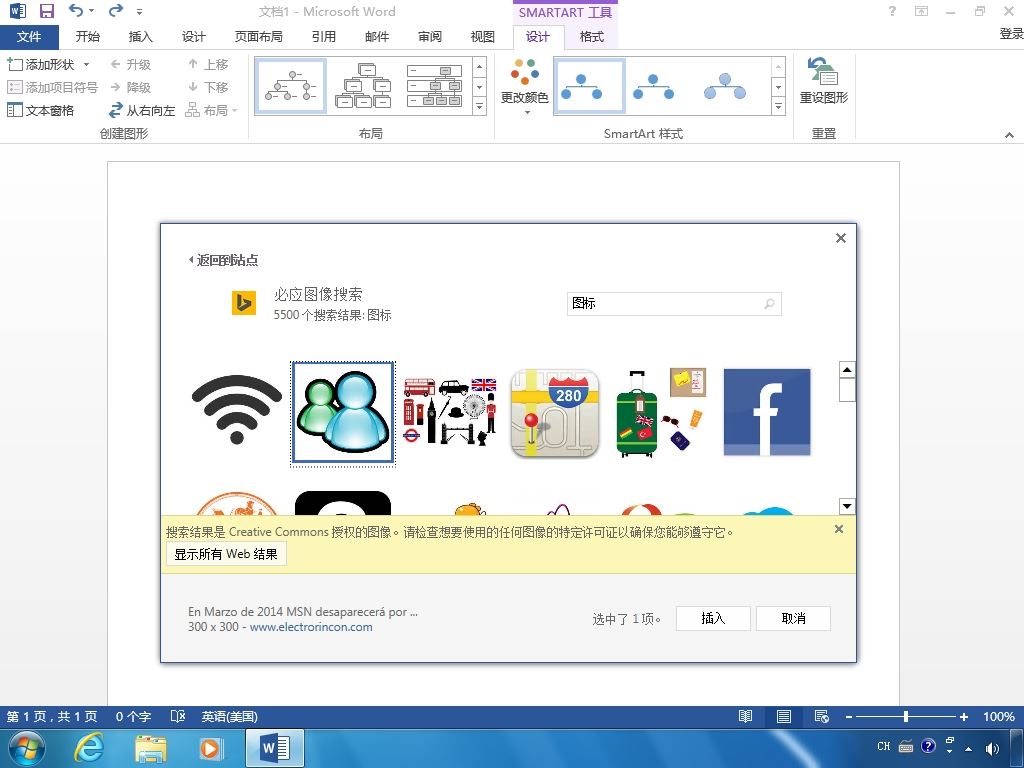Click the zoom out minus button
The width and height of the screenshot is (1024, 768).
click(849, 717)
